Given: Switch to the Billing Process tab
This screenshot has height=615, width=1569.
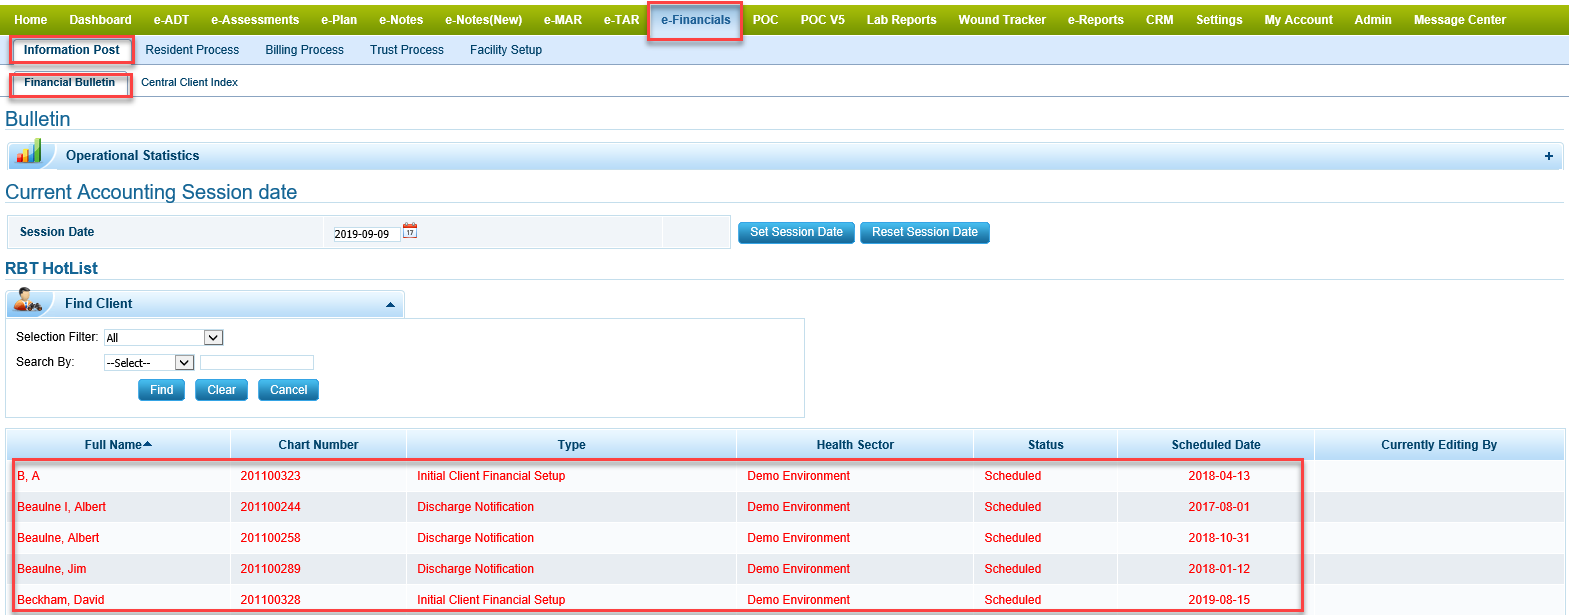Looking at the screenshot, I should [x=304, y=50].
